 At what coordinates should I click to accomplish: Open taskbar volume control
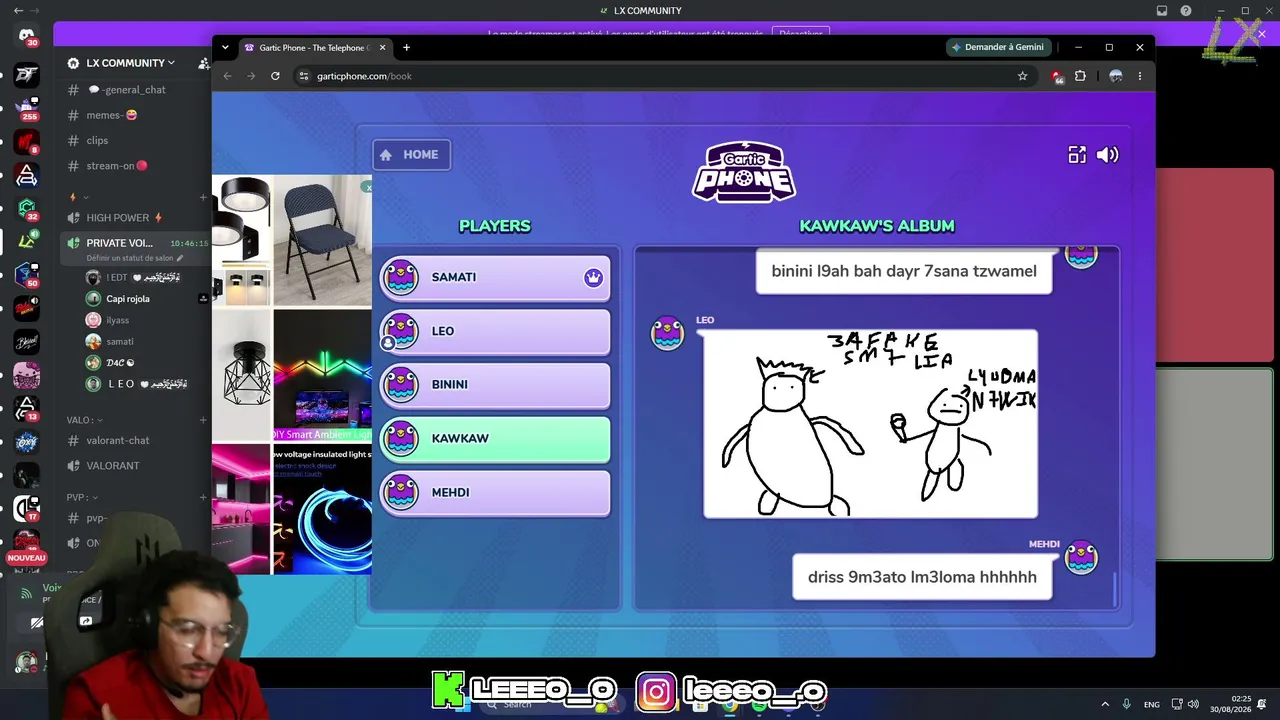[1194, 704]
